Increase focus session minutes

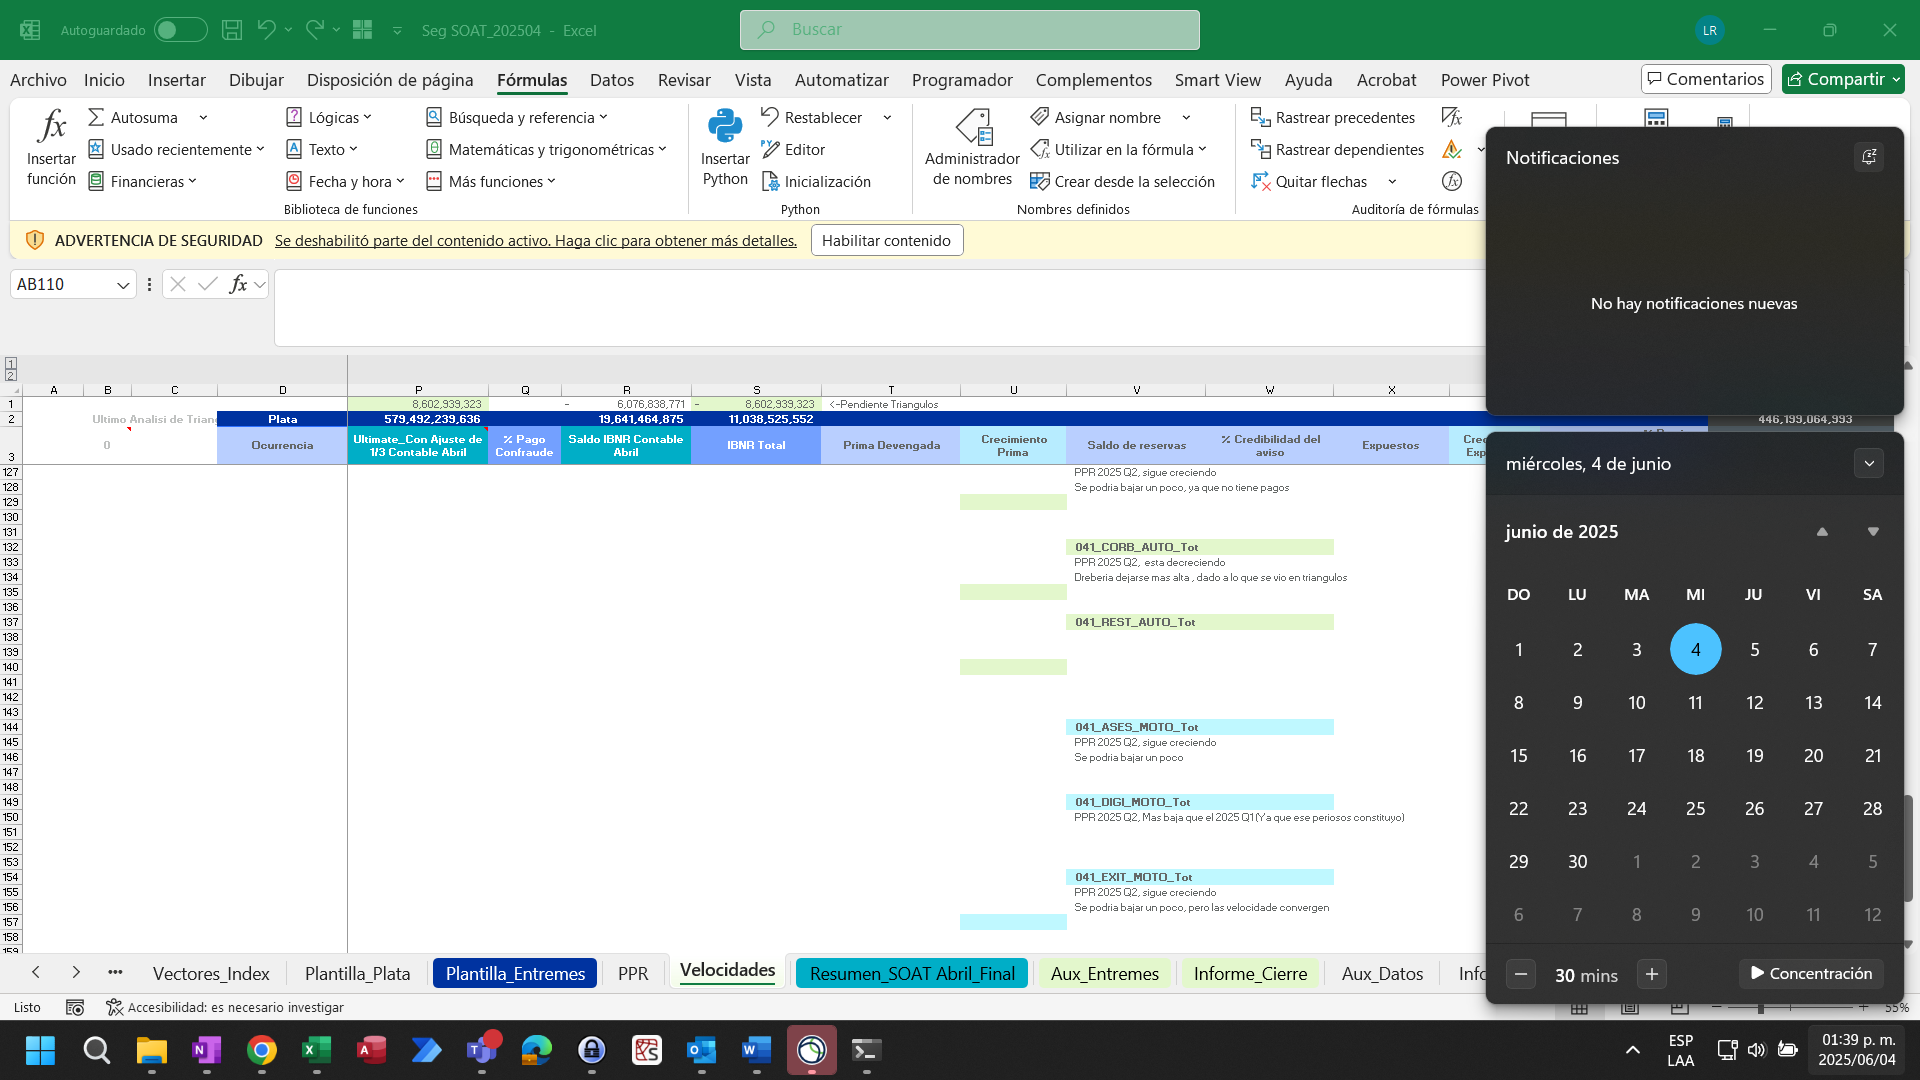tap(1652, 974)
